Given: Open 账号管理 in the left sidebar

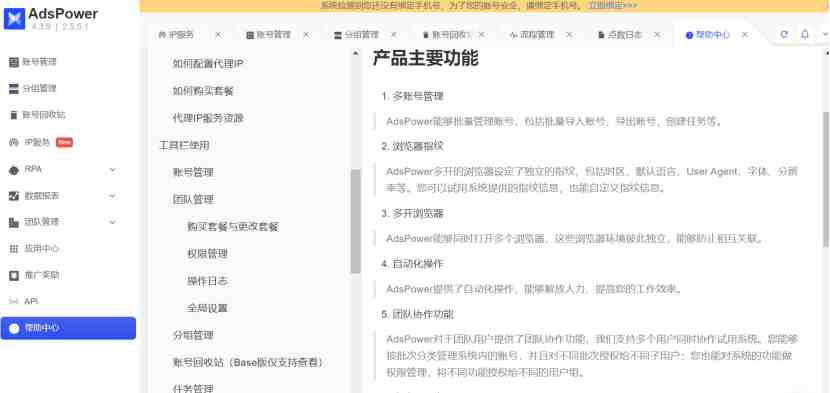Looking at the screenshot, I should tap(33, 62).
